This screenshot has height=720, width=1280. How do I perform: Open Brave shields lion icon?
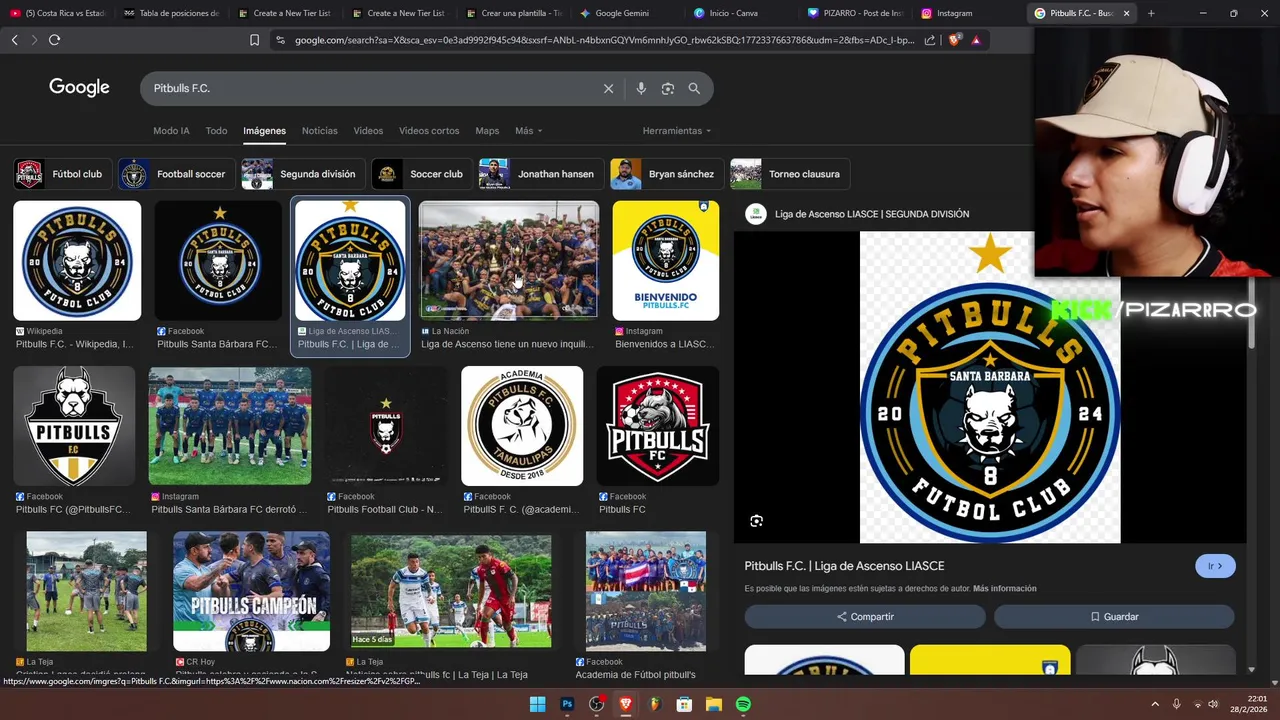pos(955,40)
